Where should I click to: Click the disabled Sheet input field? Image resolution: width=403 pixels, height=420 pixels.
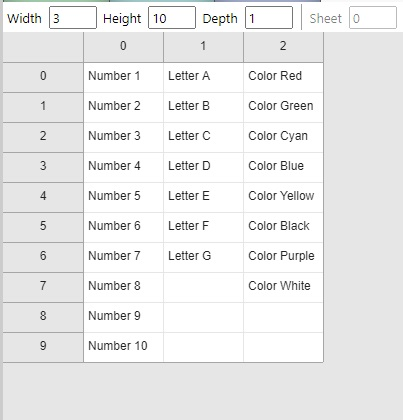(x=373, y=18)
